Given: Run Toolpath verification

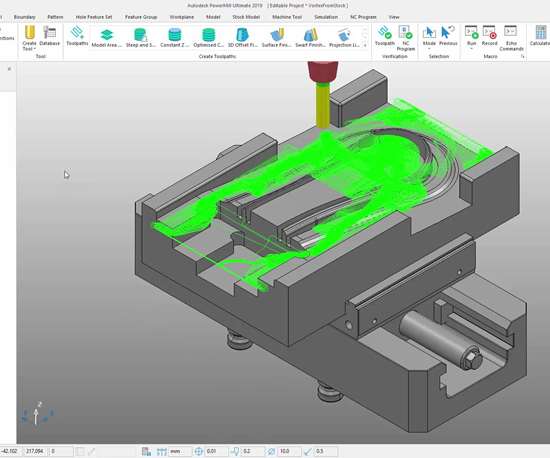Looking at the screenshot, I should coord(384,36).
